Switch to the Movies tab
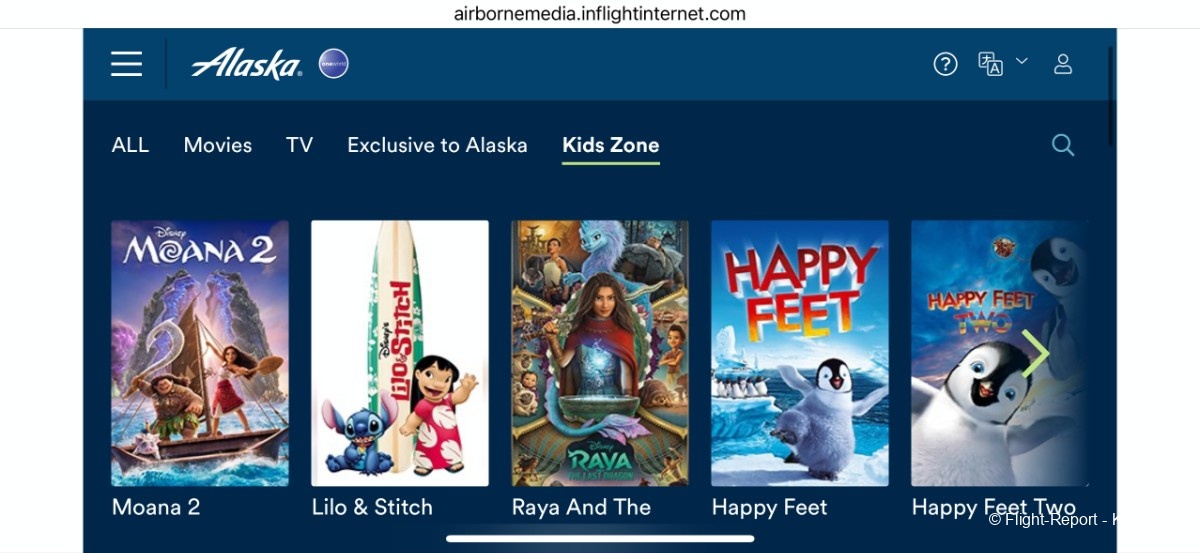 tap(218, 145)
